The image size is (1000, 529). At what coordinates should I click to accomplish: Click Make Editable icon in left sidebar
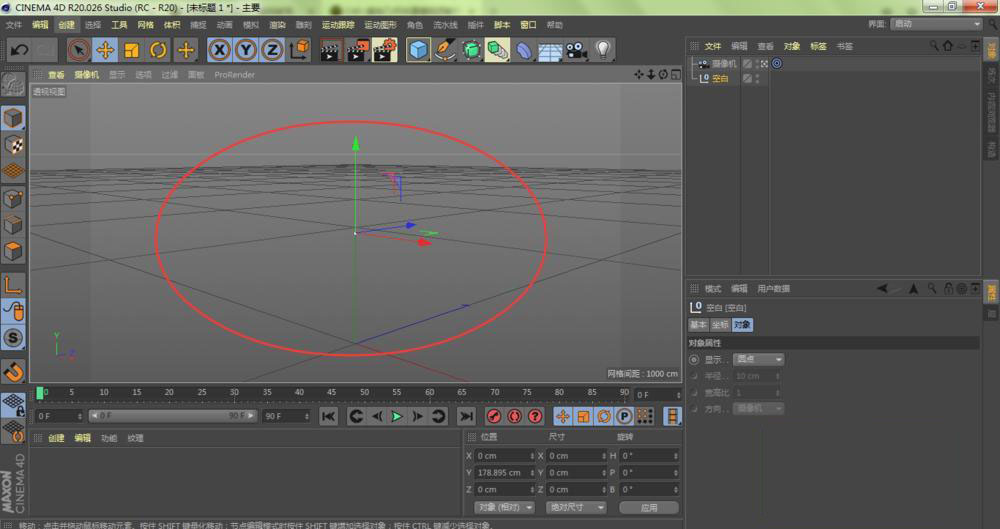pos(13,86)
